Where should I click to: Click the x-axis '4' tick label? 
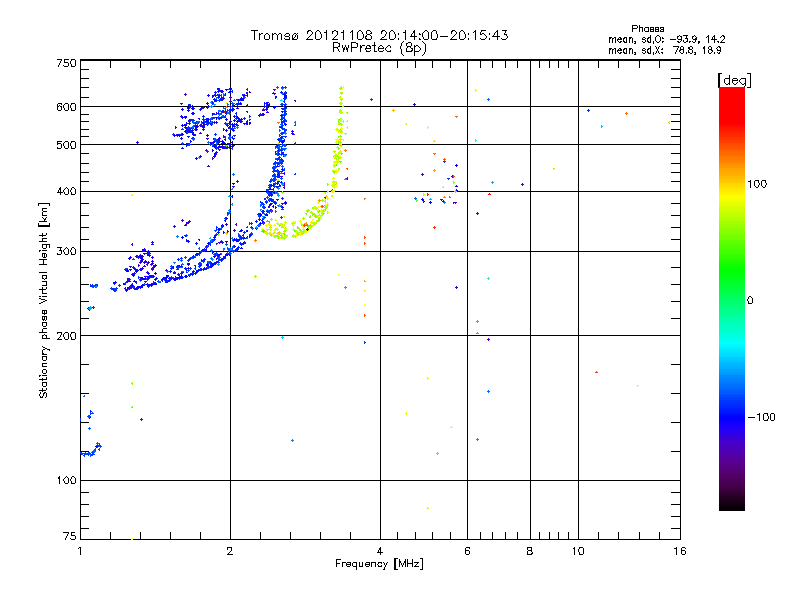pyautogui.click(x=380, y=551)
